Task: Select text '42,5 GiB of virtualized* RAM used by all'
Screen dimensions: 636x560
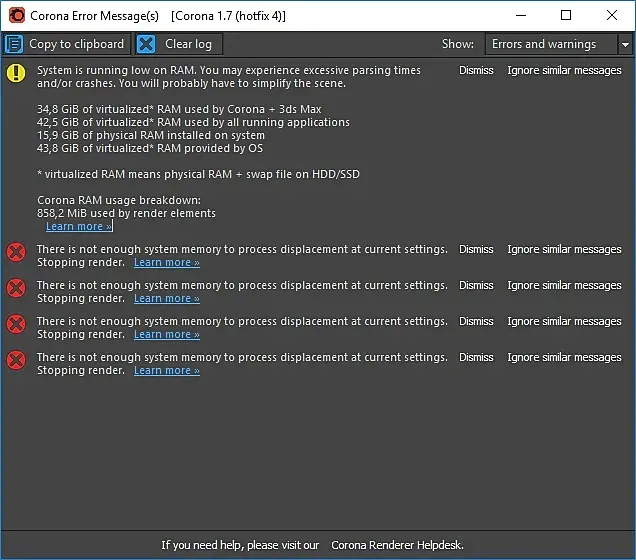Action: [137, 122]
